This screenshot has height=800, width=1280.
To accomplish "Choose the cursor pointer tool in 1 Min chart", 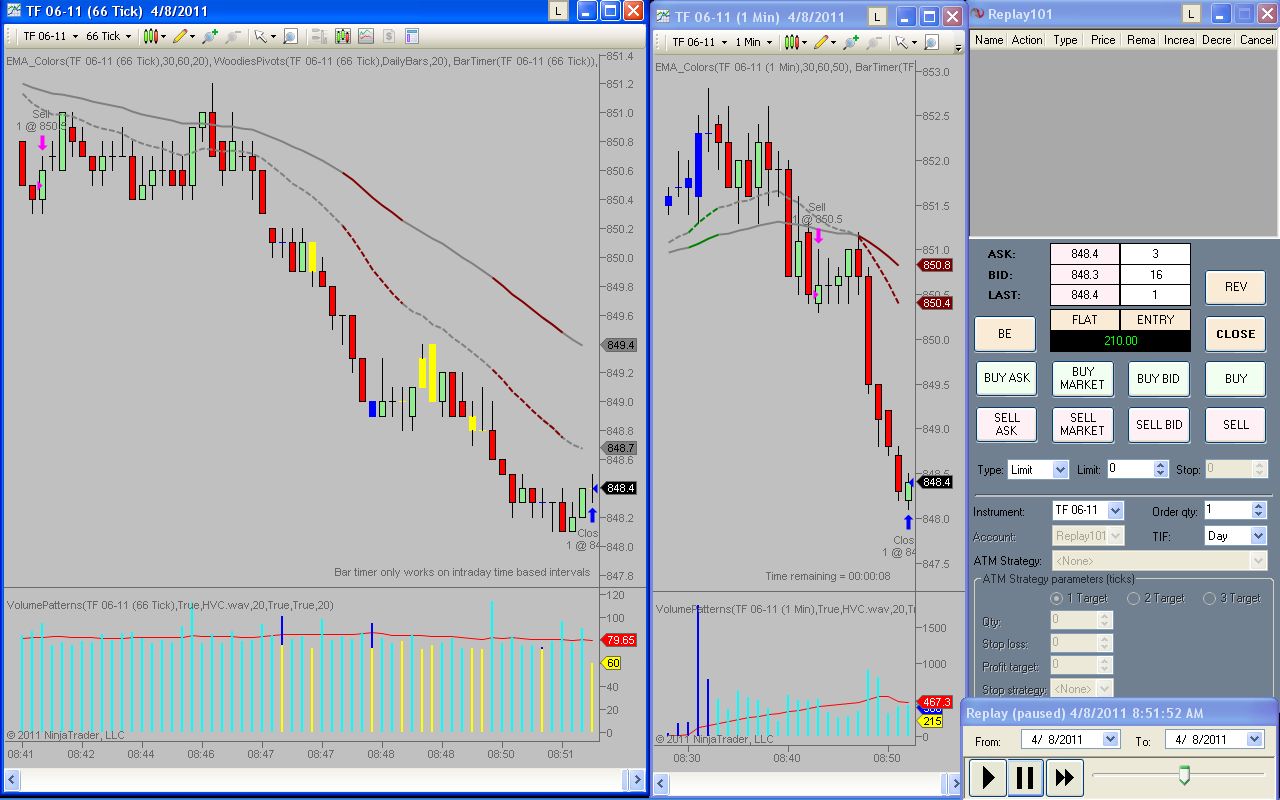I will click(x=905, y=42).
